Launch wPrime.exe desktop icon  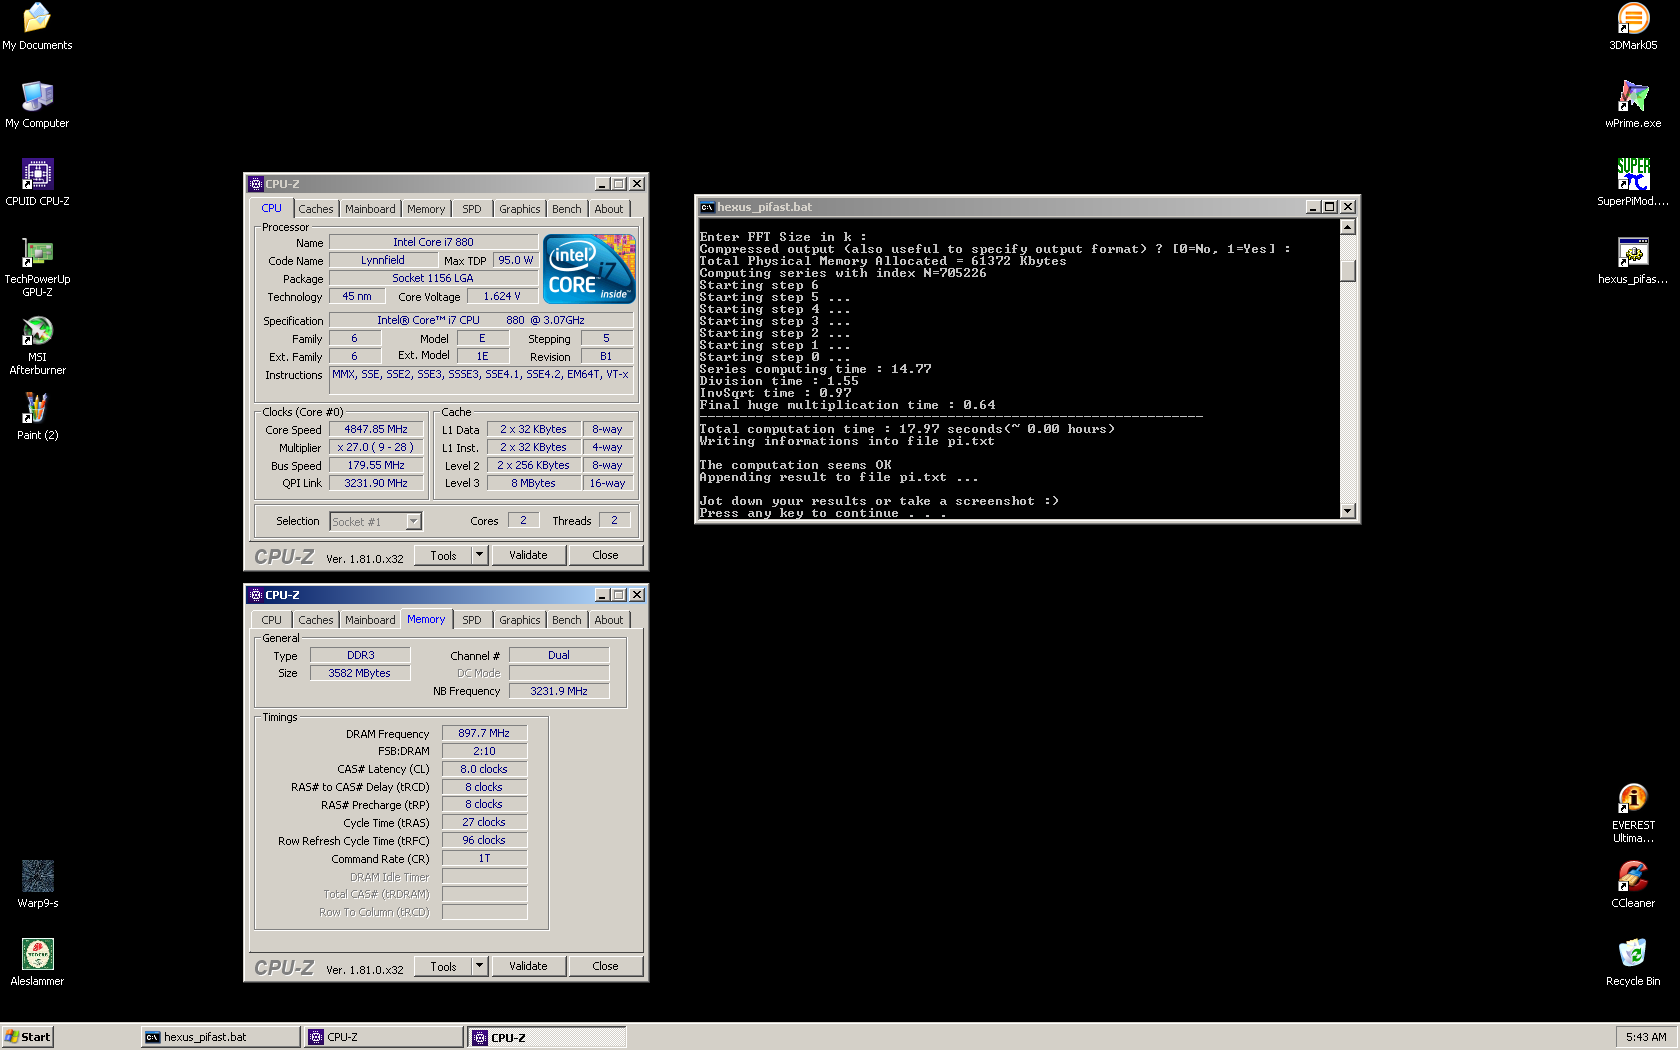point(1633,105)
